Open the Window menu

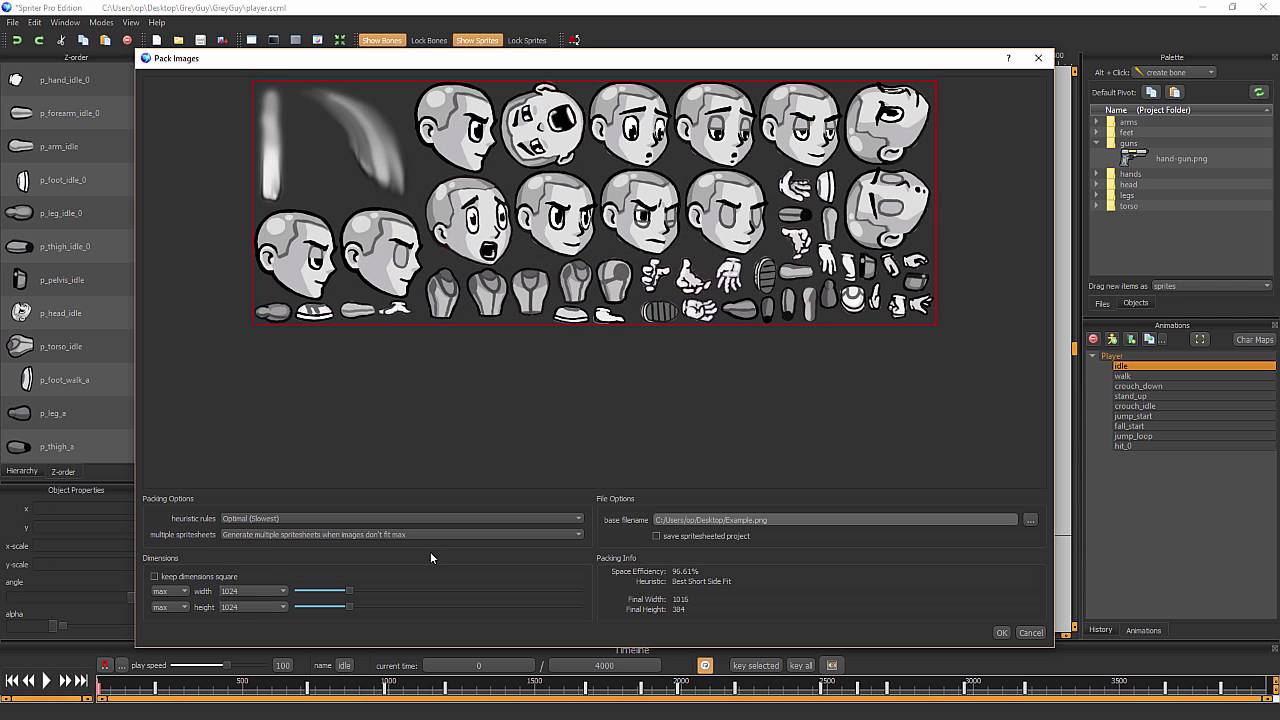[65, 22]
